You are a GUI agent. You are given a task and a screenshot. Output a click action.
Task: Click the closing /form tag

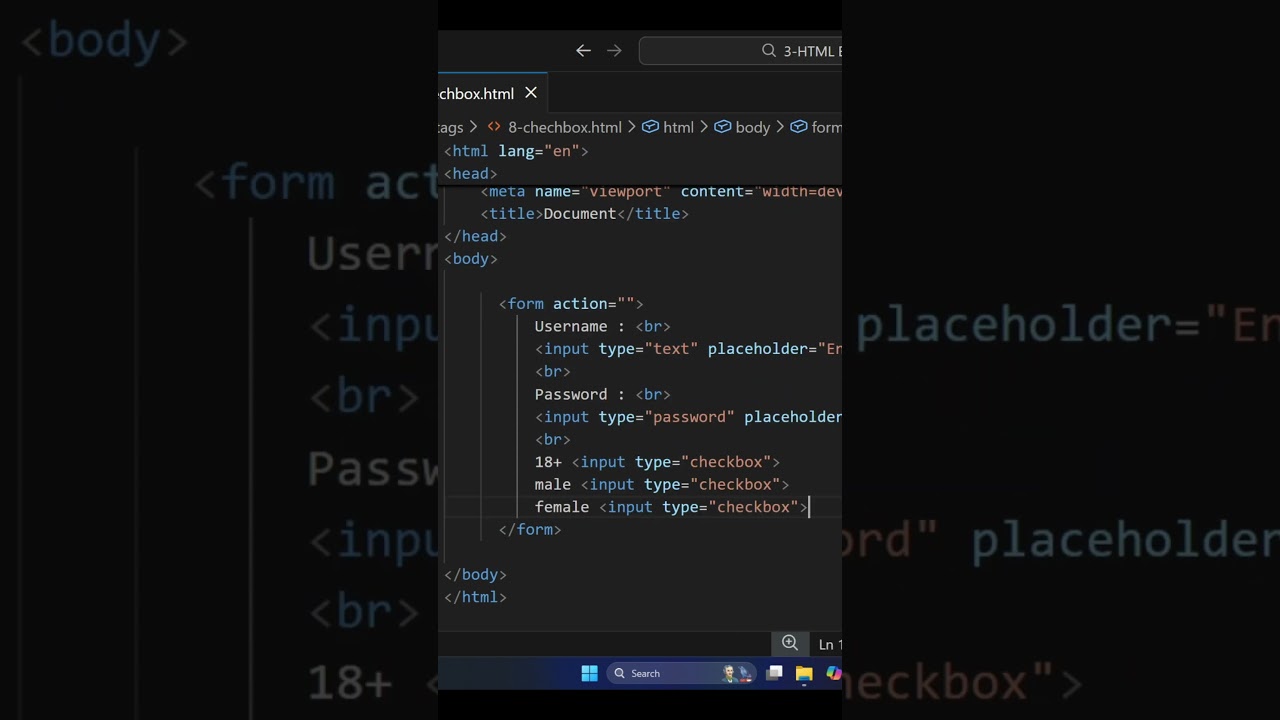530,529
